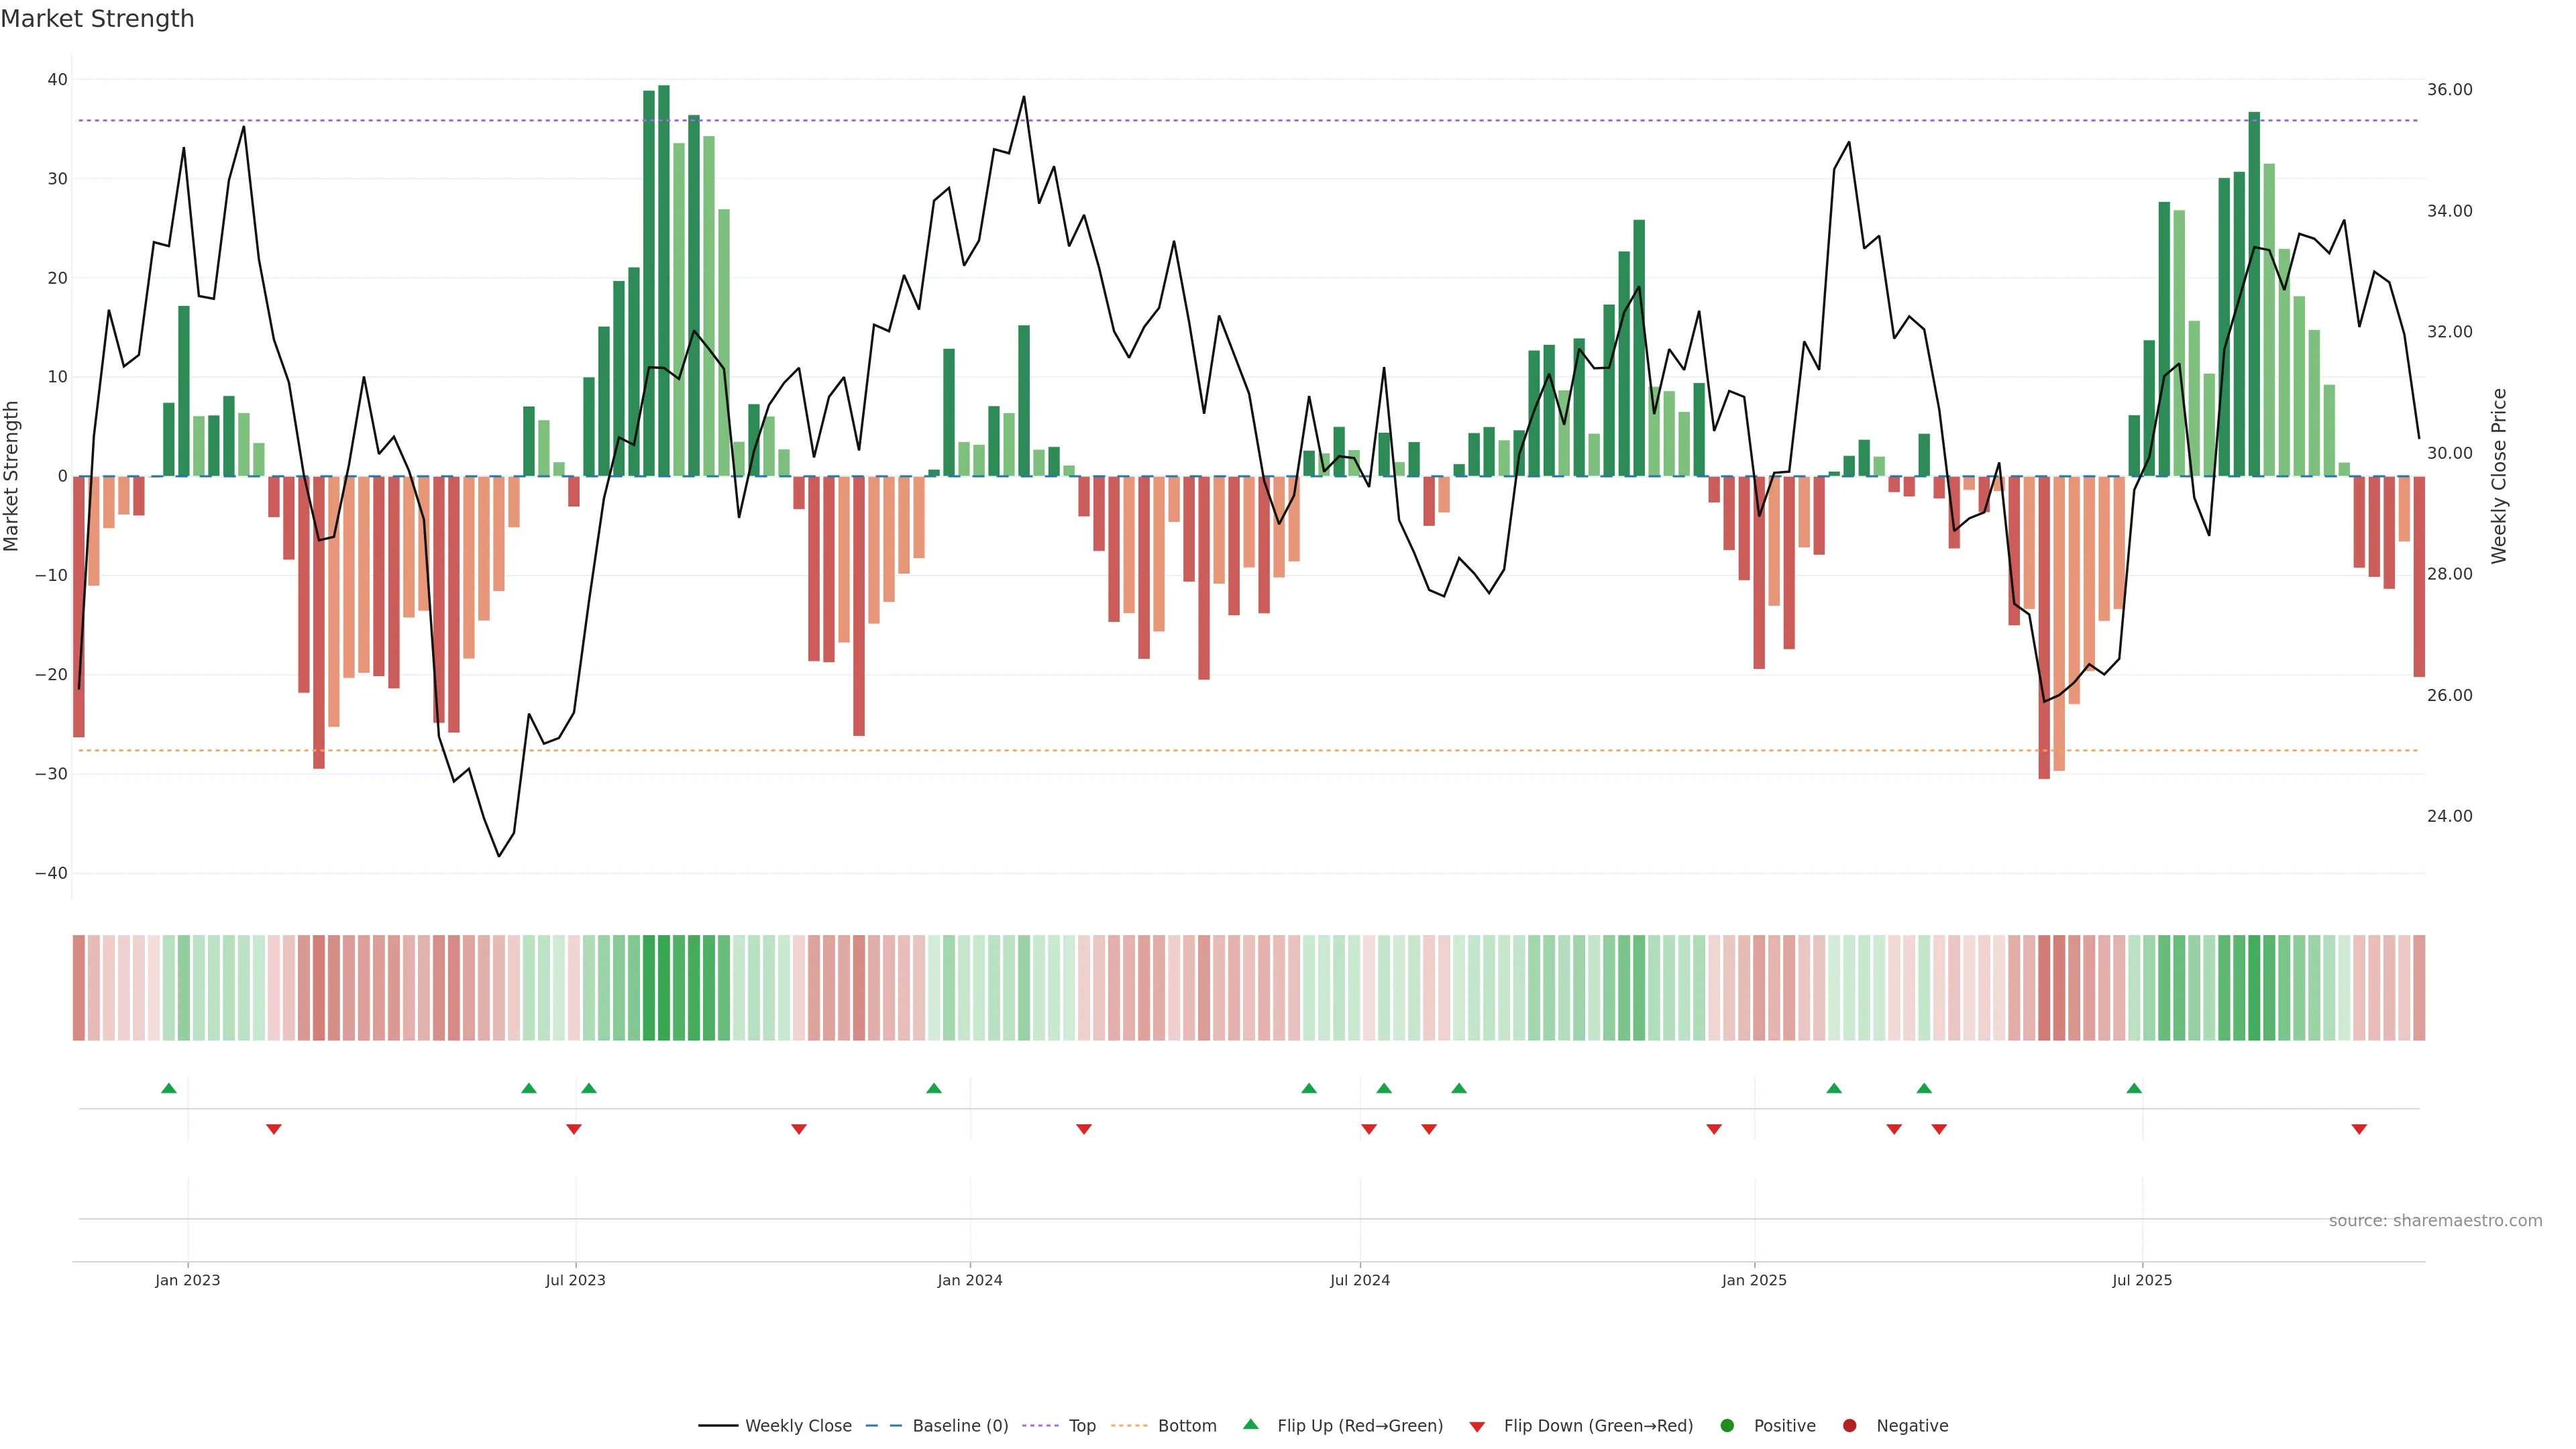Click the Positive green circle legend icon
Image resolution: width=2576 pixels, height=1449 pixels.
click(1727, 1426)
